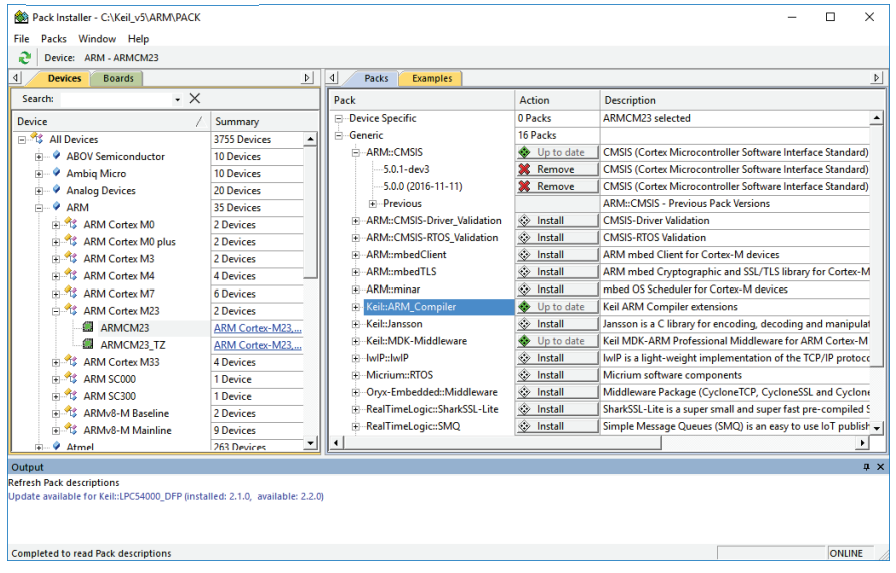Open the search field dropdown arrow
Image resolution: width=896 pixels, height=573 pixels.
[x=178, y=99]
